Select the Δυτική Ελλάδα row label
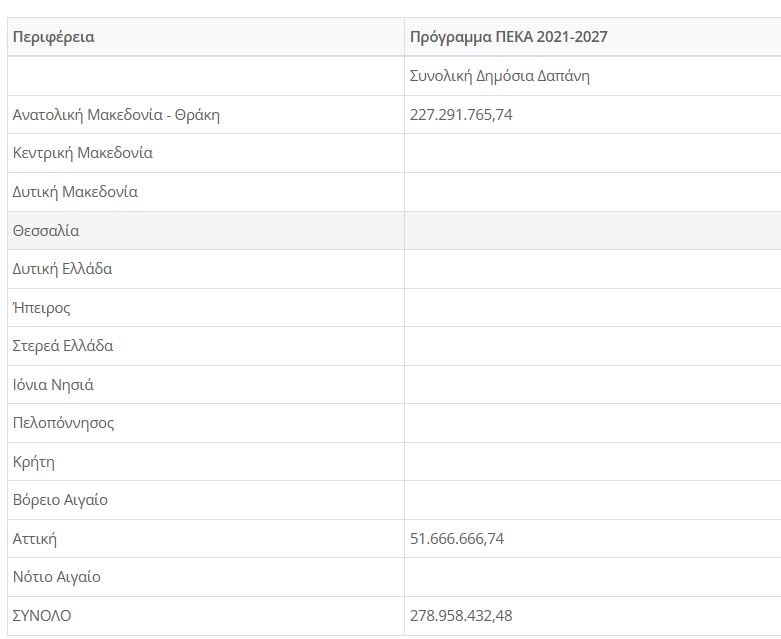The height and width of the screenshot is (639, 781). (62, 269)
